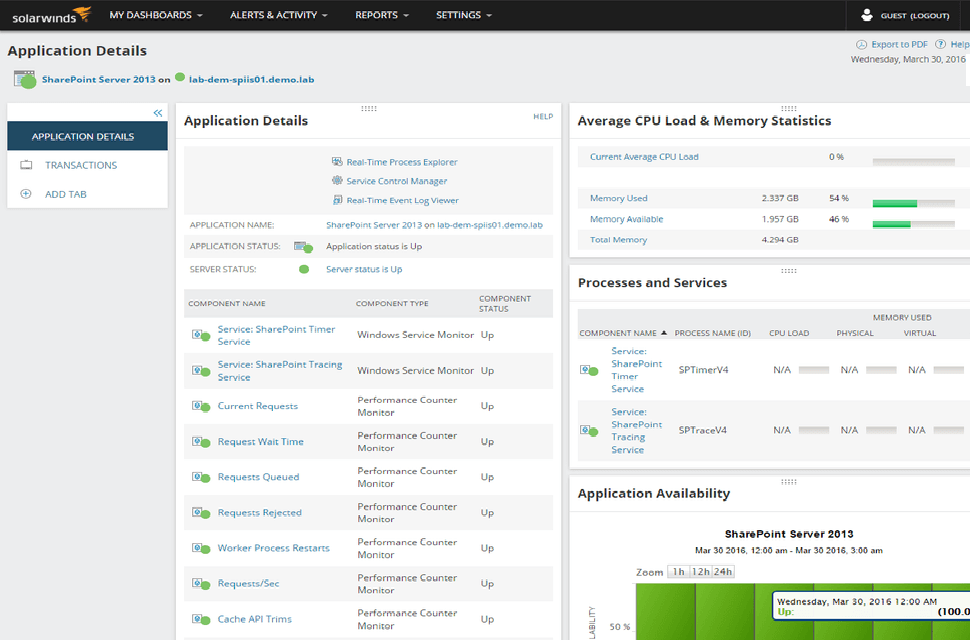Switch to the Transactions tab
The height and width of the screenshot is (640, 970).
[x=81, y=165]
